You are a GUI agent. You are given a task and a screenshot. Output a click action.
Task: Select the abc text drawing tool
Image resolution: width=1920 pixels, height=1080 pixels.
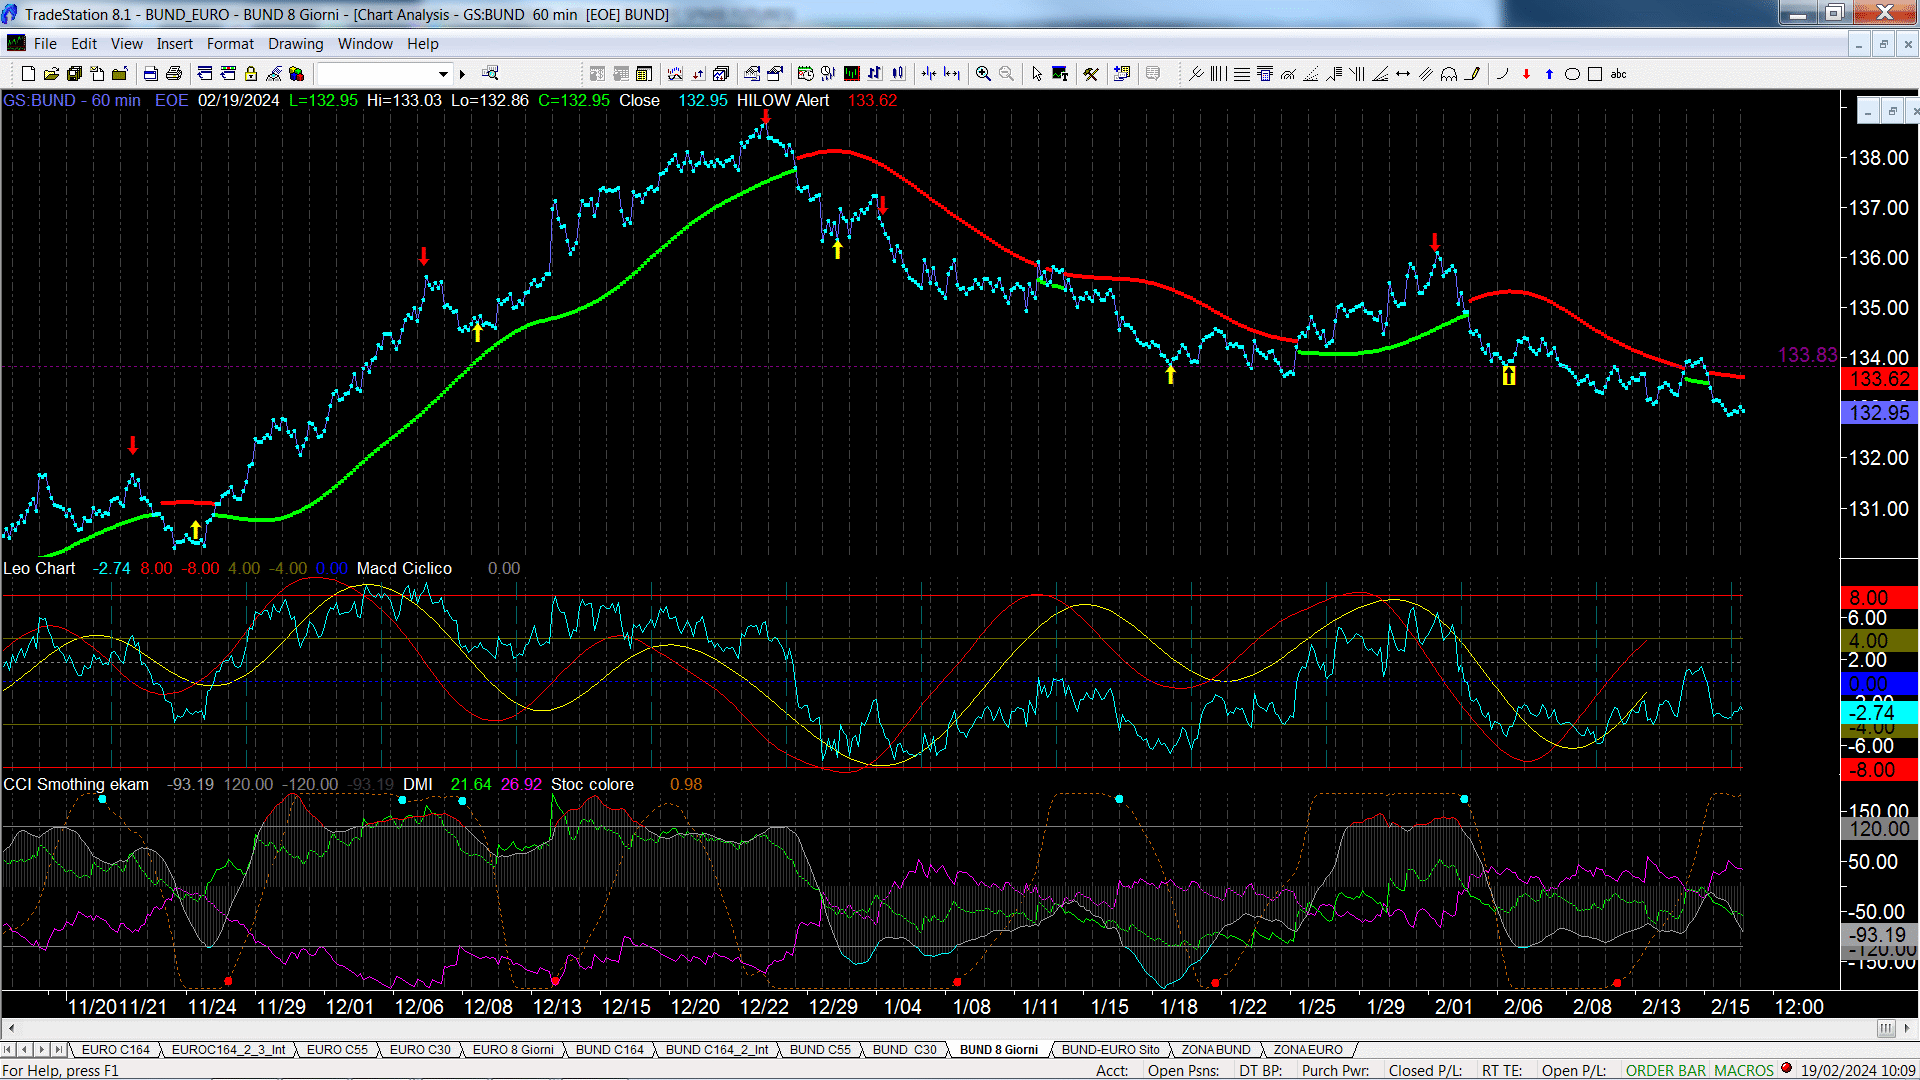click(x=1619, y=74)
